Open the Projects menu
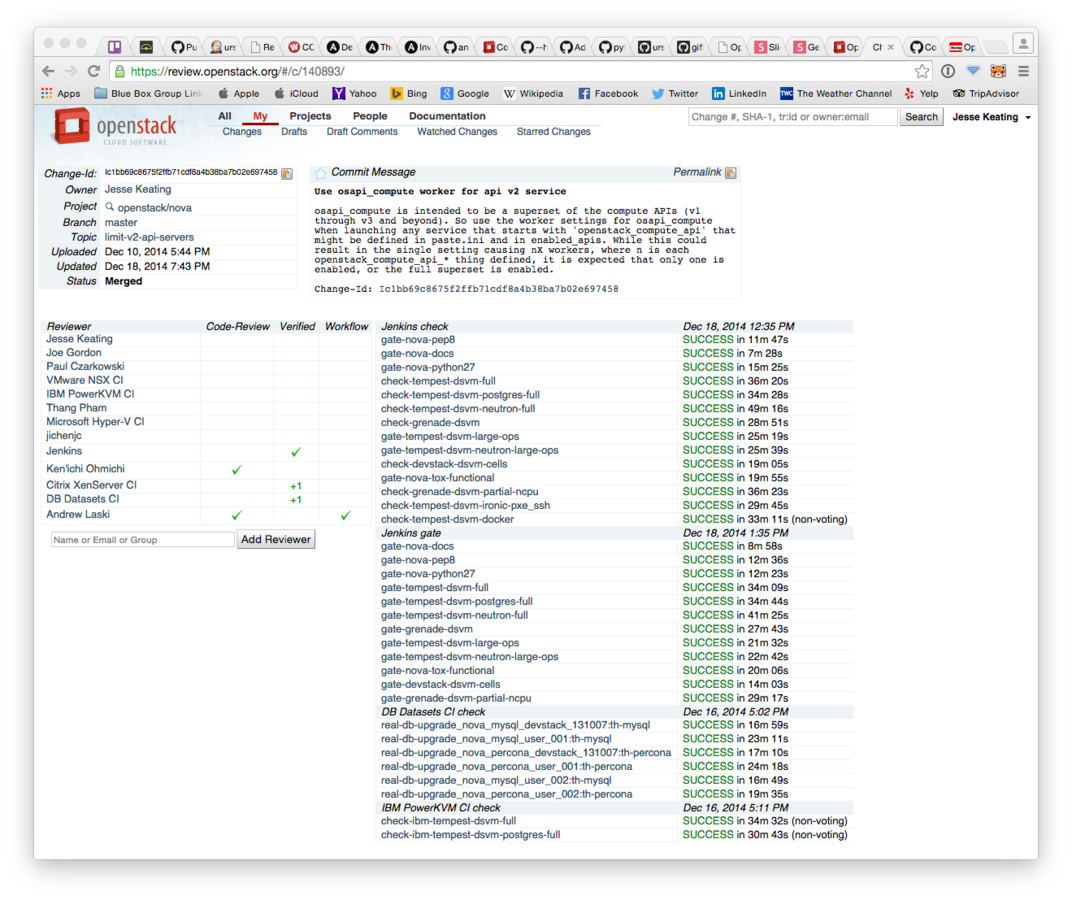Viewport: 1072px width, 900px height. (310, 116)
